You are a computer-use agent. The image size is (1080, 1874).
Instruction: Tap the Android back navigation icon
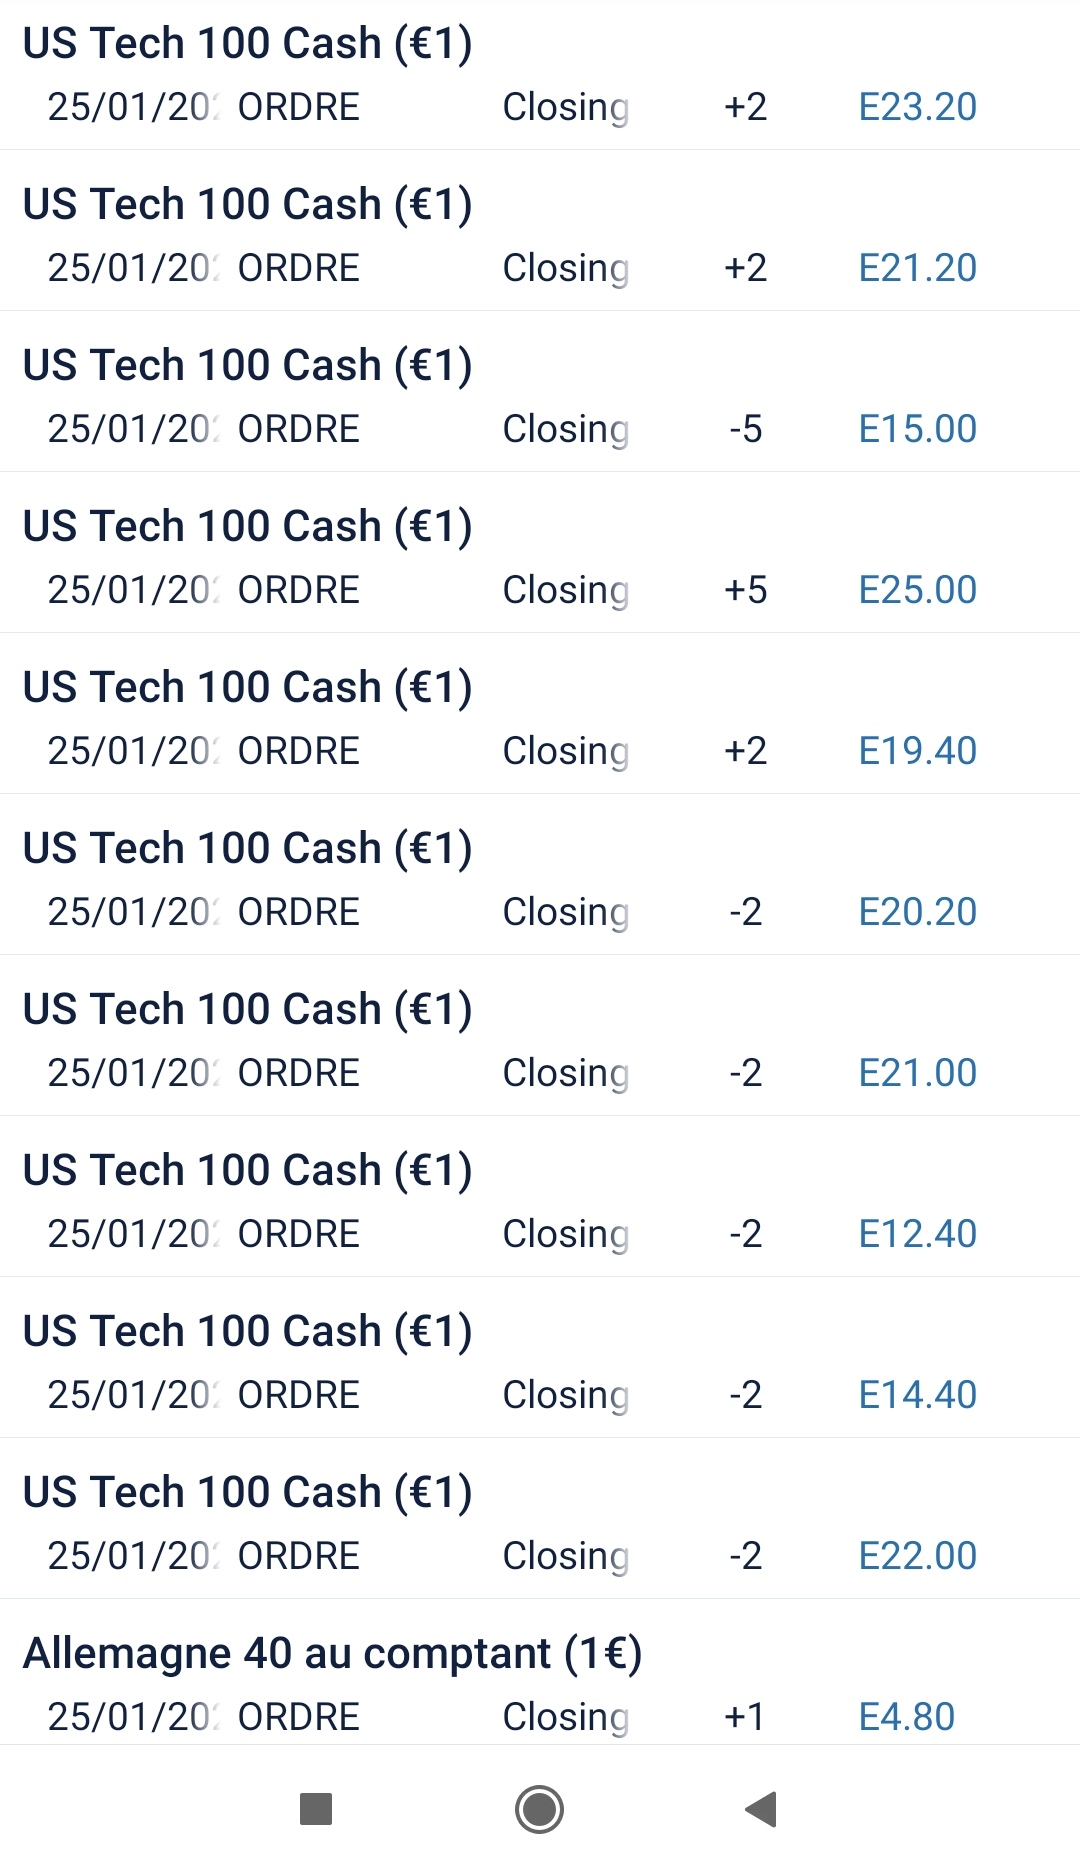coord(762,1809)
